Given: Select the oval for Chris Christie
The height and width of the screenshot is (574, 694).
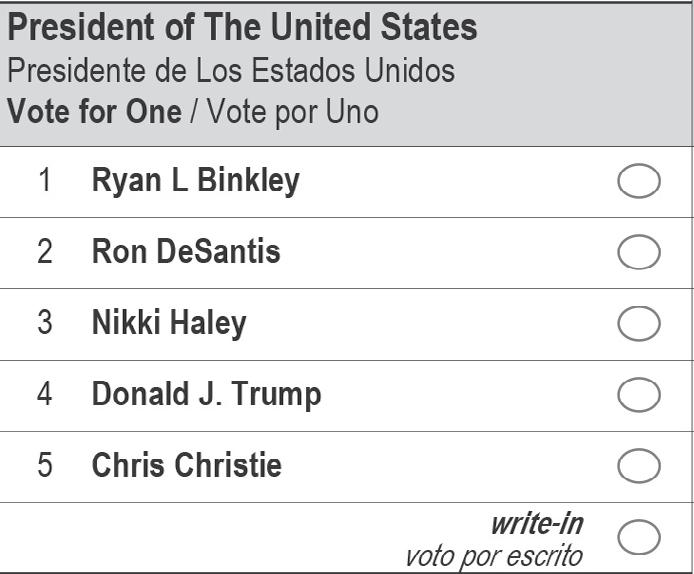Looking at the screenshot, I should pos(639,466).
